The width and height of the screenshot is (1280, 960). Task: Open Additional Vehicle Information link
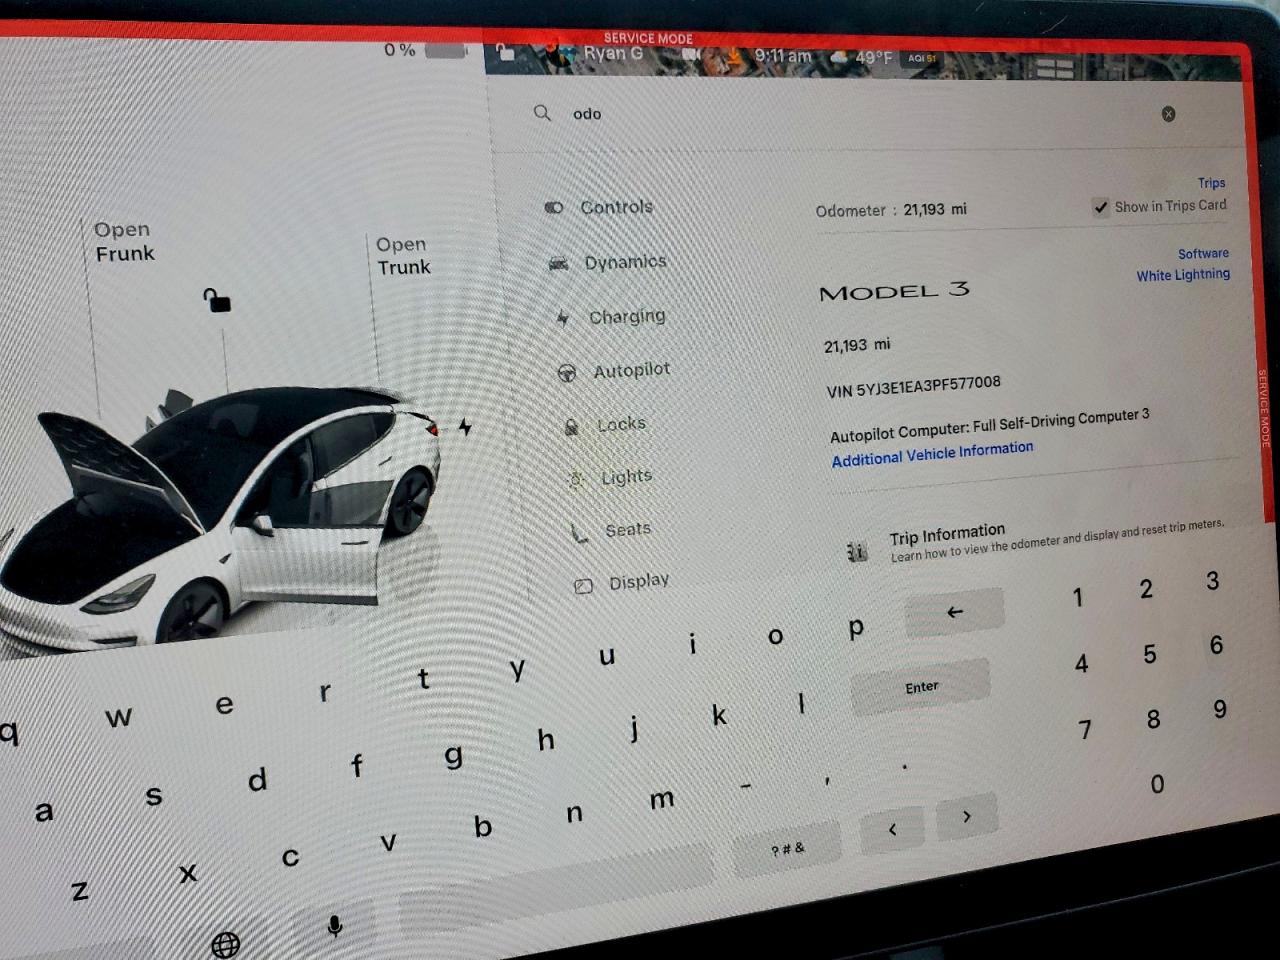932,453
